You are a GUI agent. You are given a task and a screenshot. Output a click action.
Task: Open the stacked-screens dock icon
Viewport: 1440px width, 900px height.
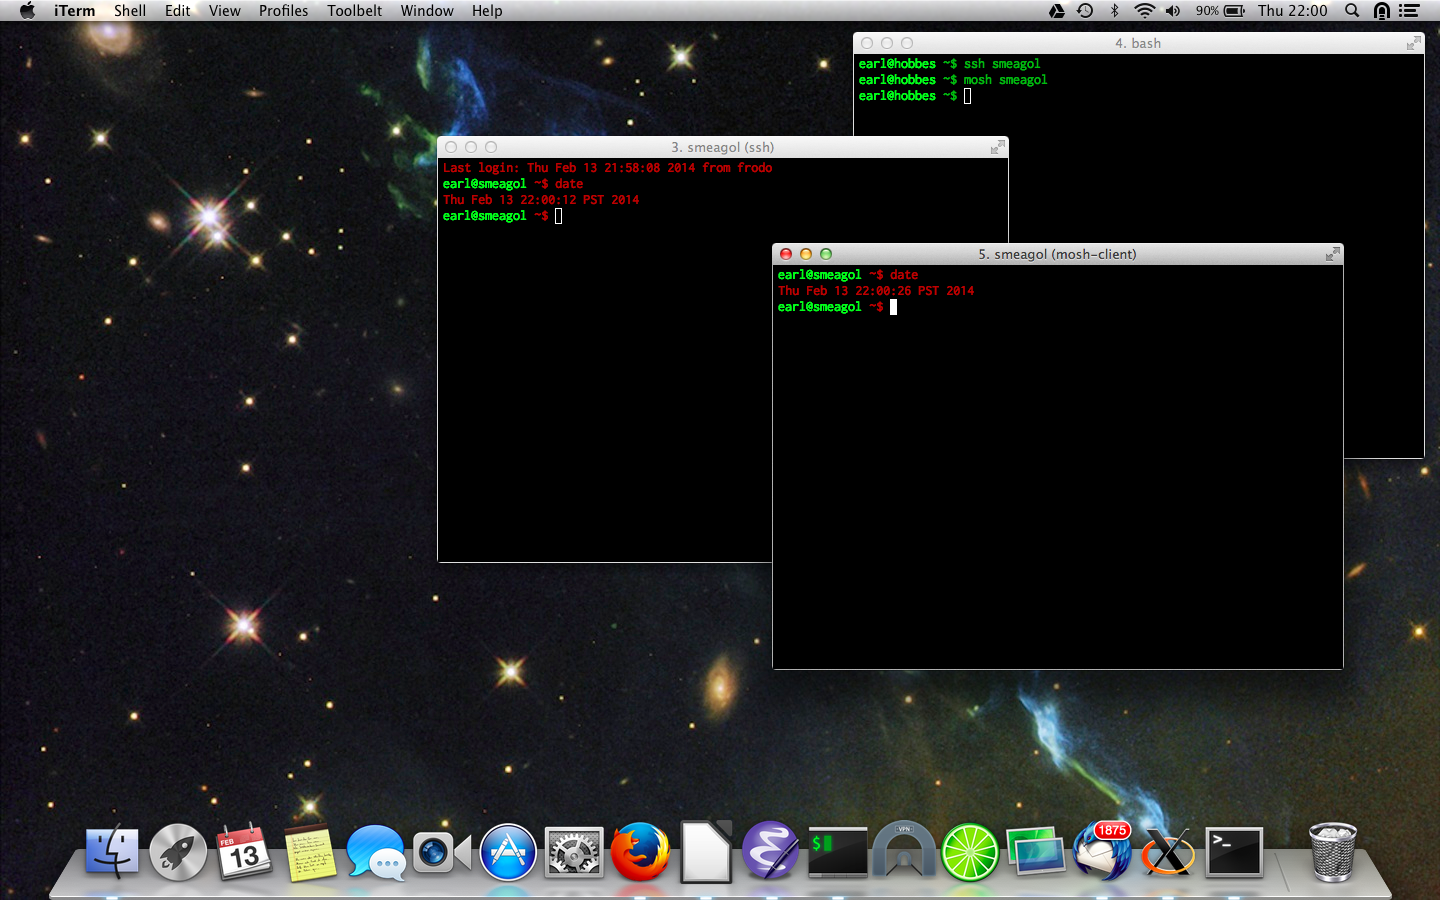[x=1036, y=852]
